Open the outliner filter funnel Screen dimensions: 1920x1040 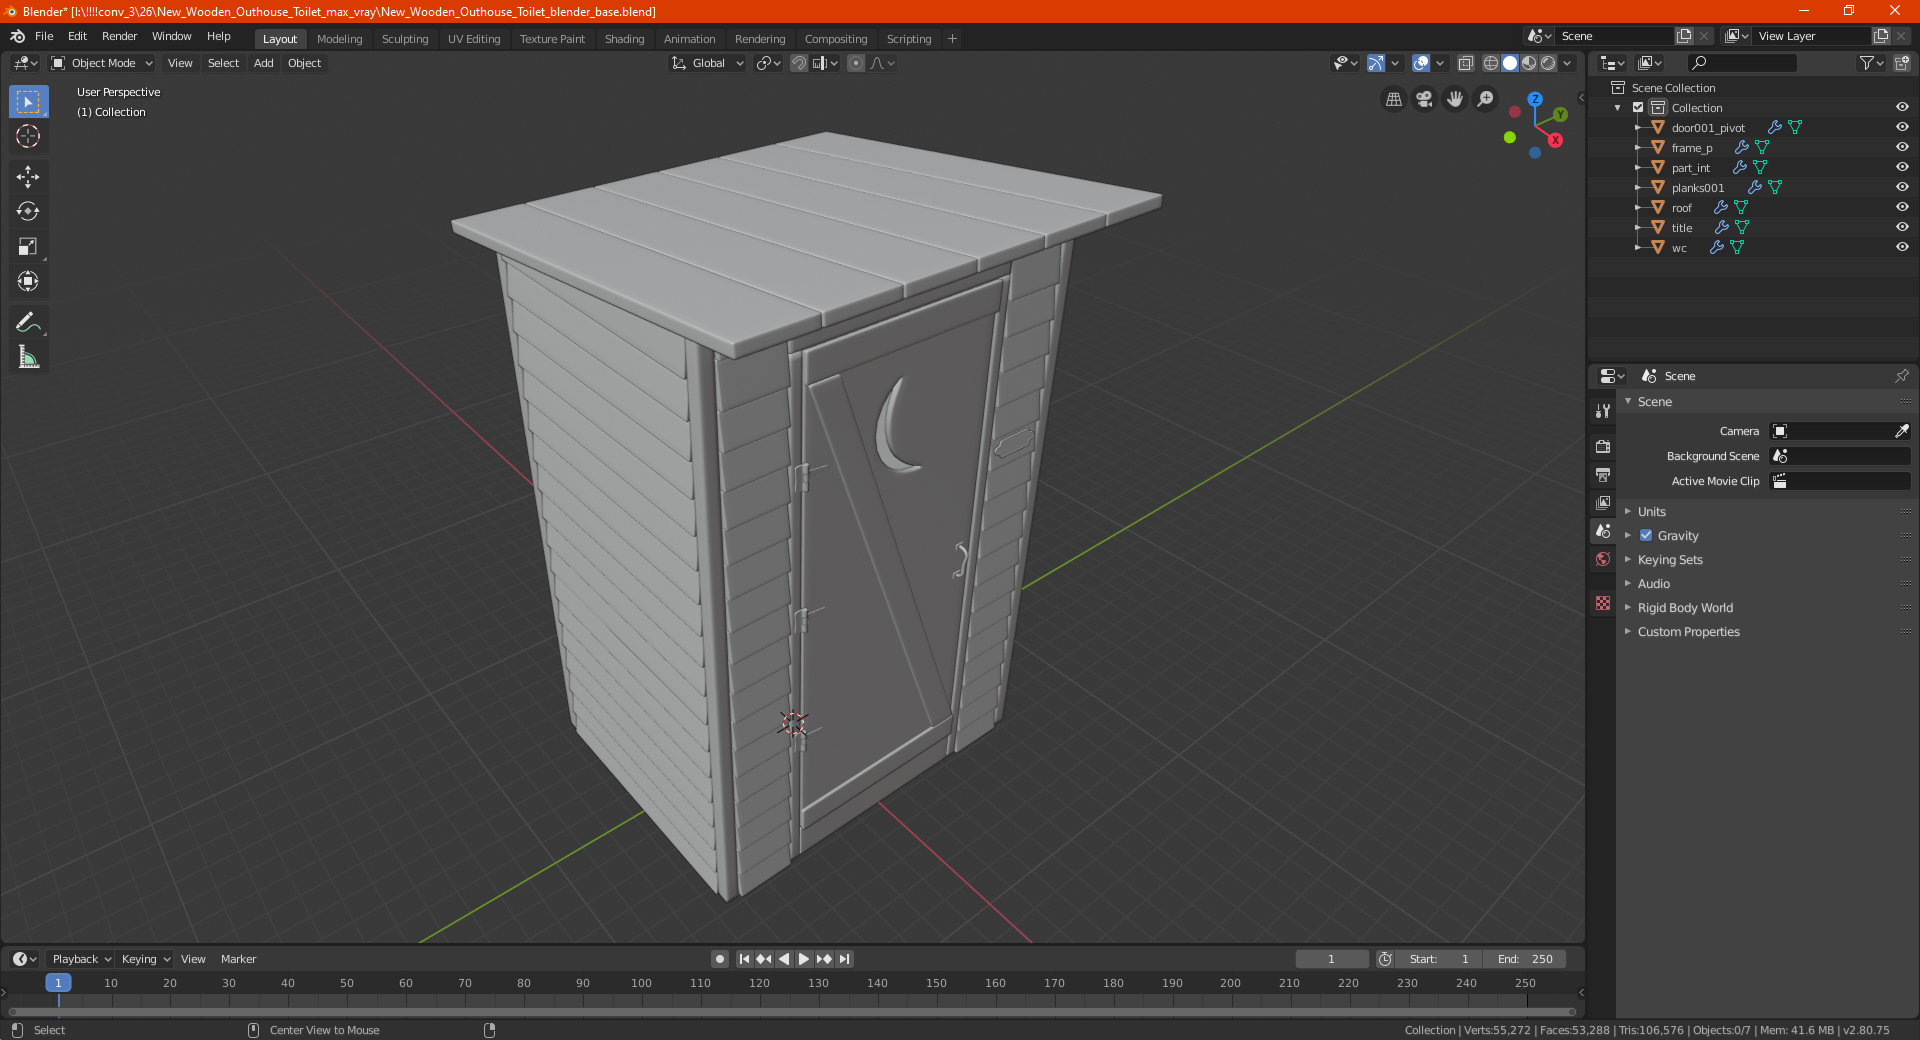1870,63
